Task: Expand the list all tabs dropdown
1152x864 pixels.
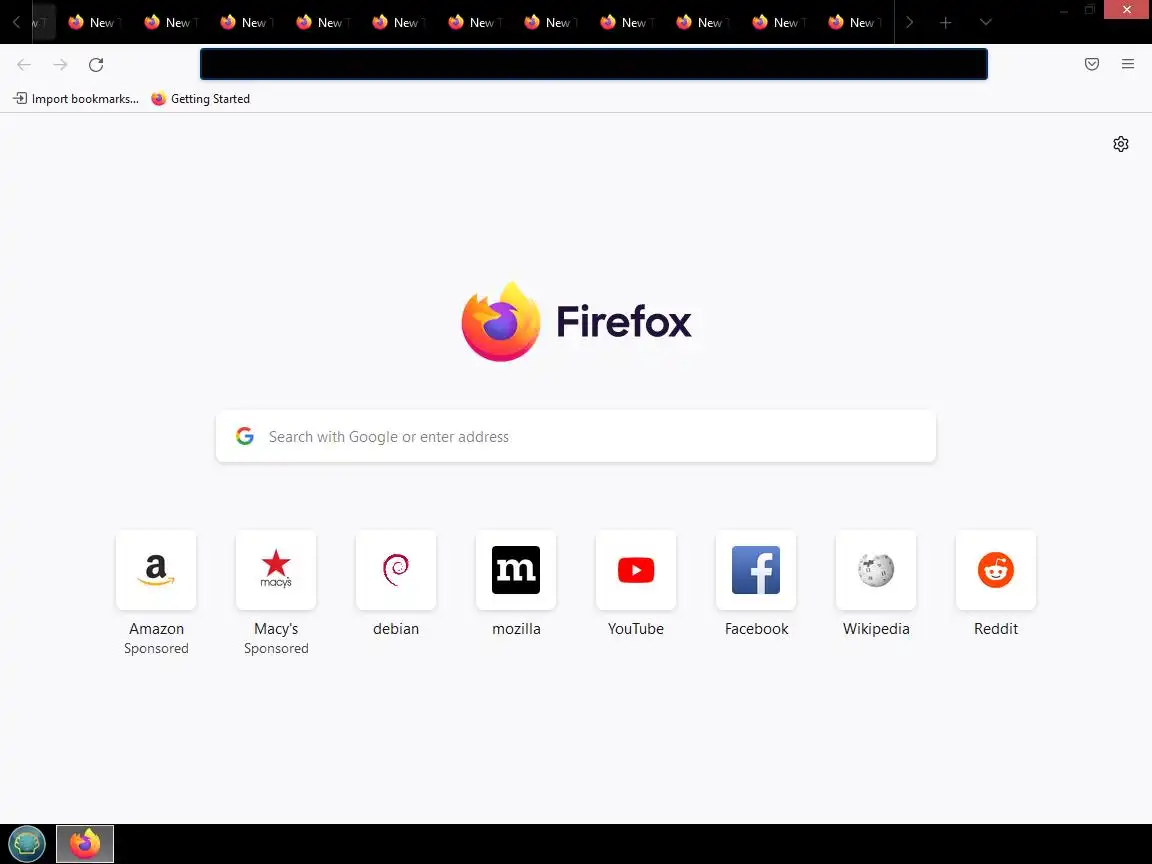Action: [986, 23]
